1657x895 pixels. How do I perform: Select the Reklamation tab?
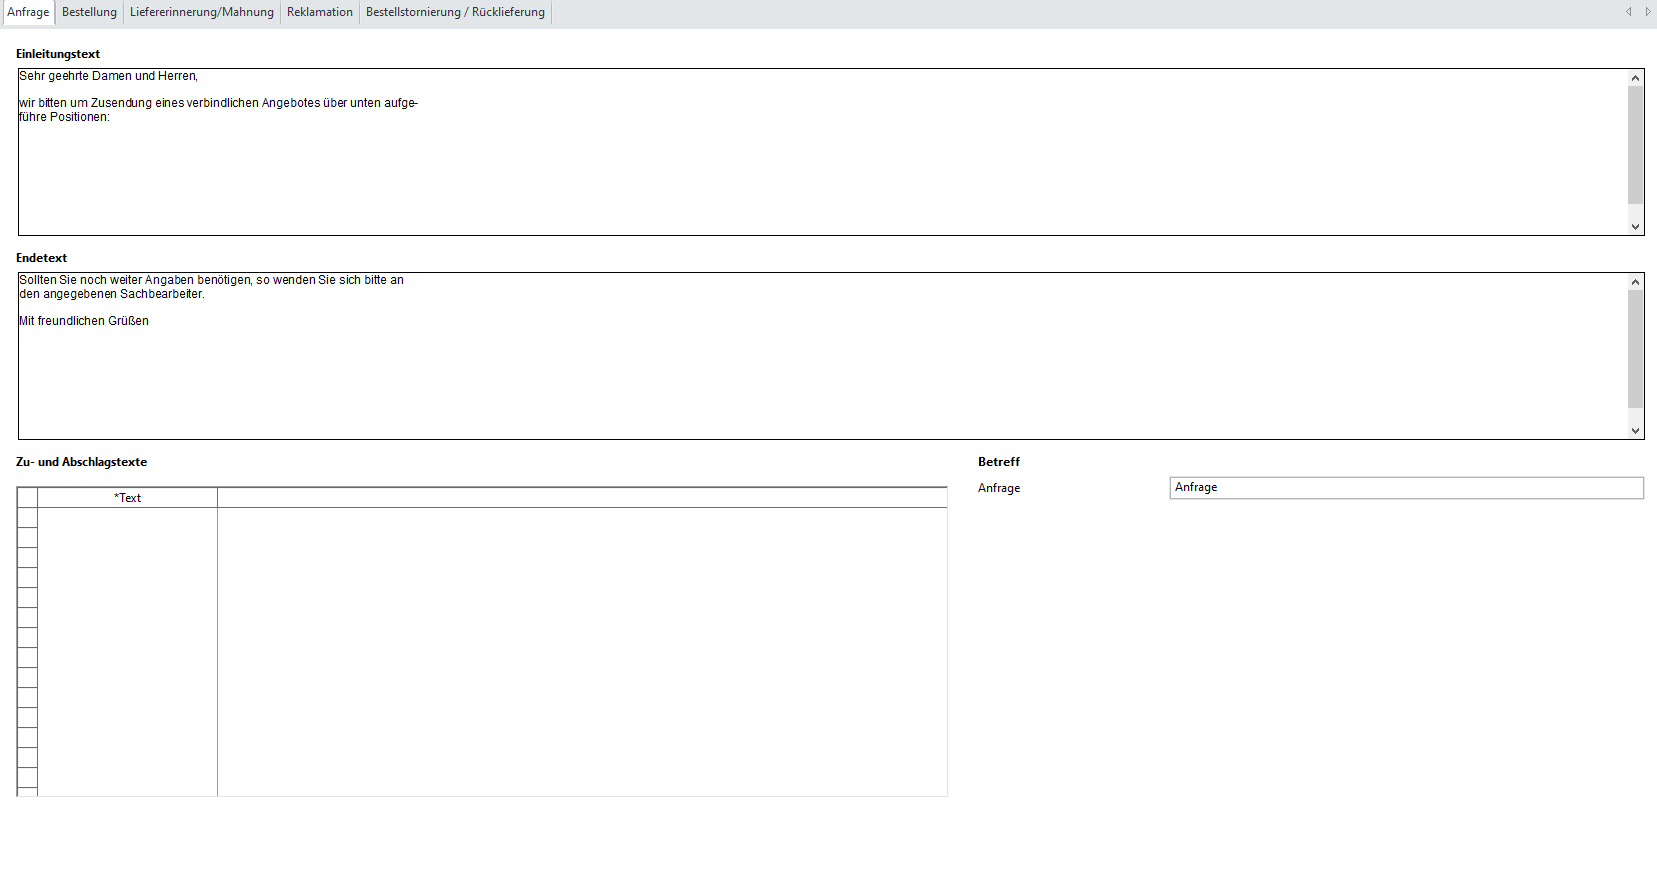(319, 12)
